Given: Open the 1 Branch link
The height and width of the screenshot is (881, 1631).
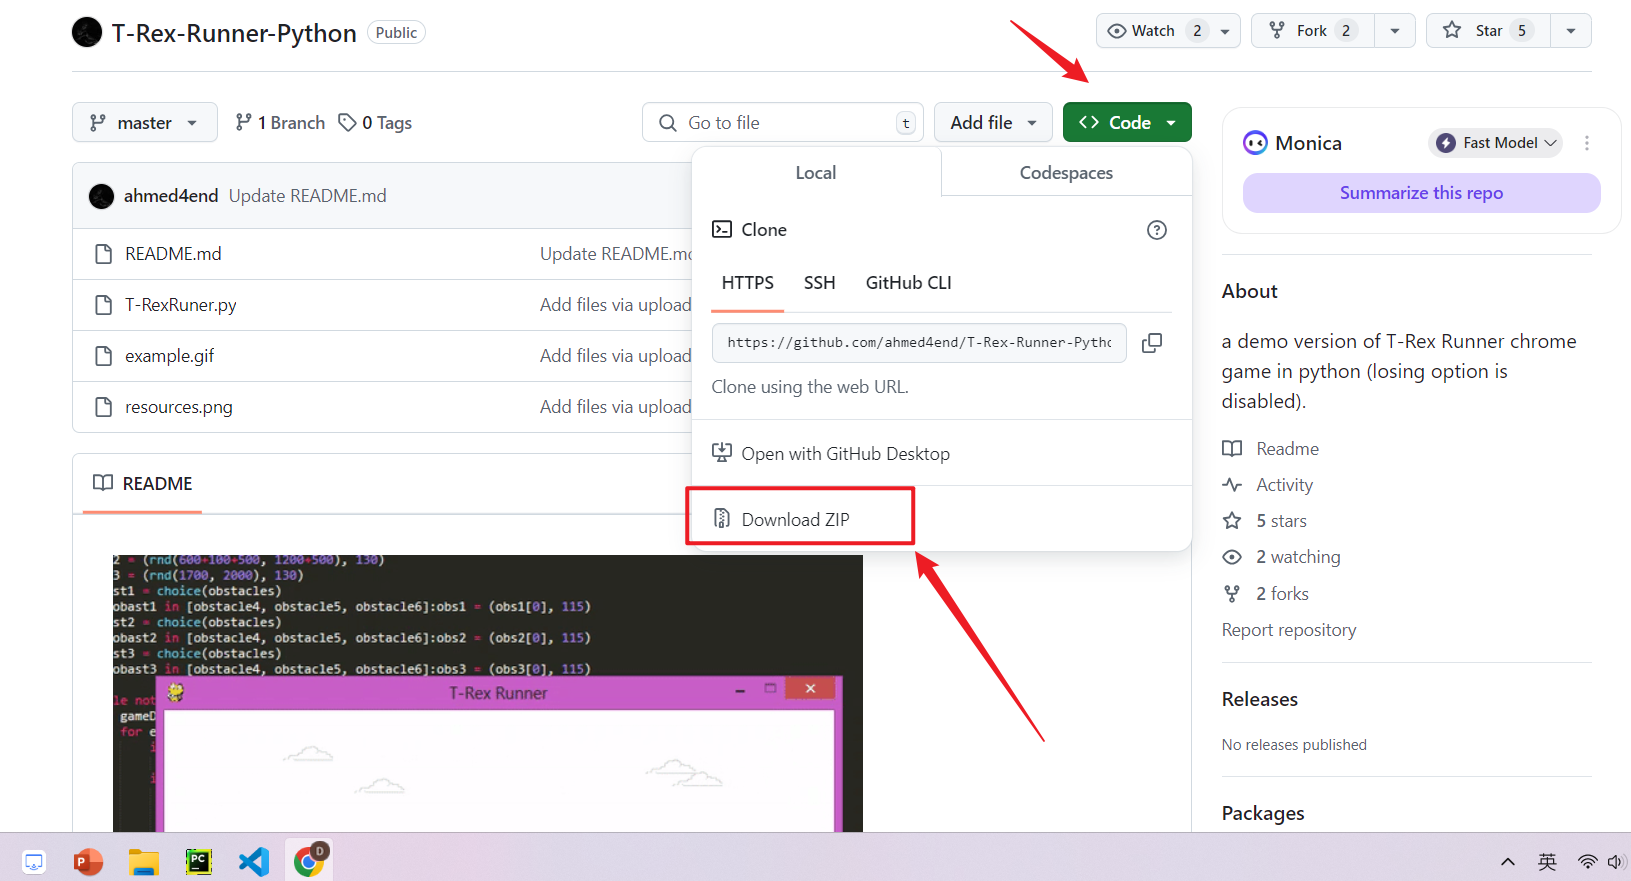Looking at the screenshot, I should coord(280,123).
